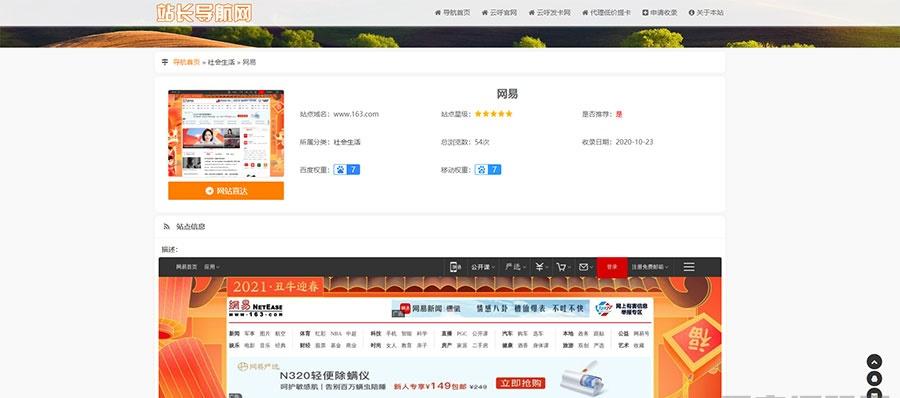Click the 网易新闻 banner ad
Image resolution: width=900 pixels, height=398 pixels.
[x=490, y=308]
